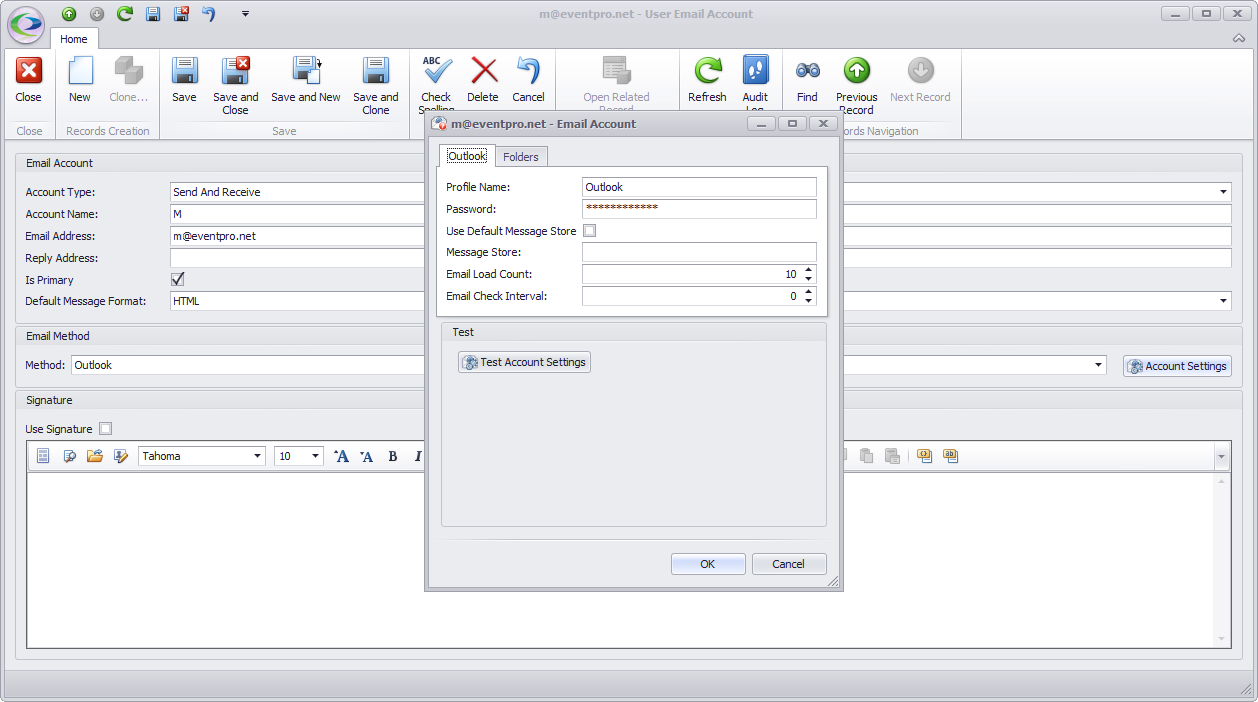This screenshot has height=702, width=1258.
Task: Expand the signature toolbar overflow arrow
Action: (x=1221, y=457)
